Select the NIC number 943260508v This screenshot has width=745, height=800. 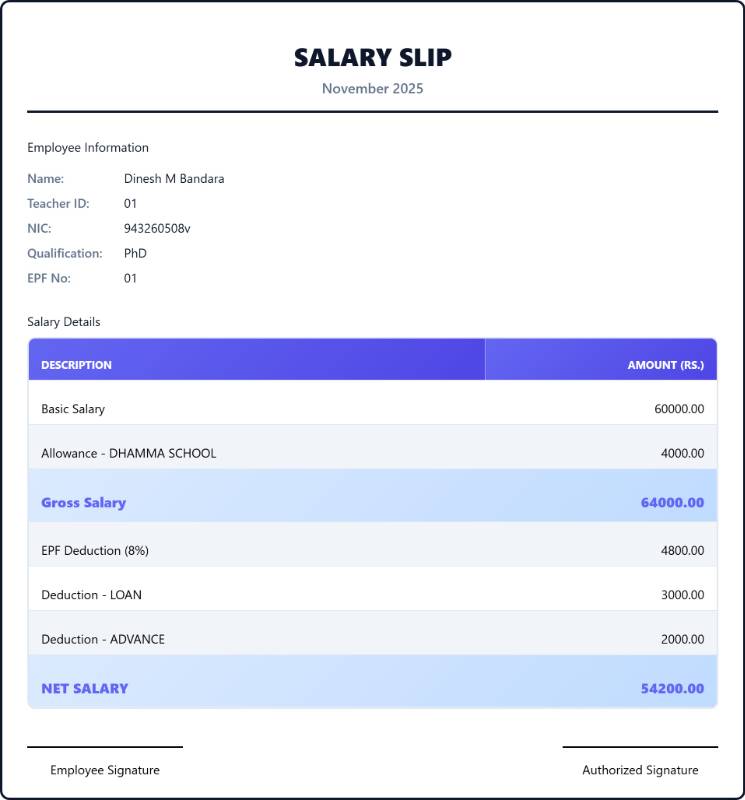click(157, 229)
